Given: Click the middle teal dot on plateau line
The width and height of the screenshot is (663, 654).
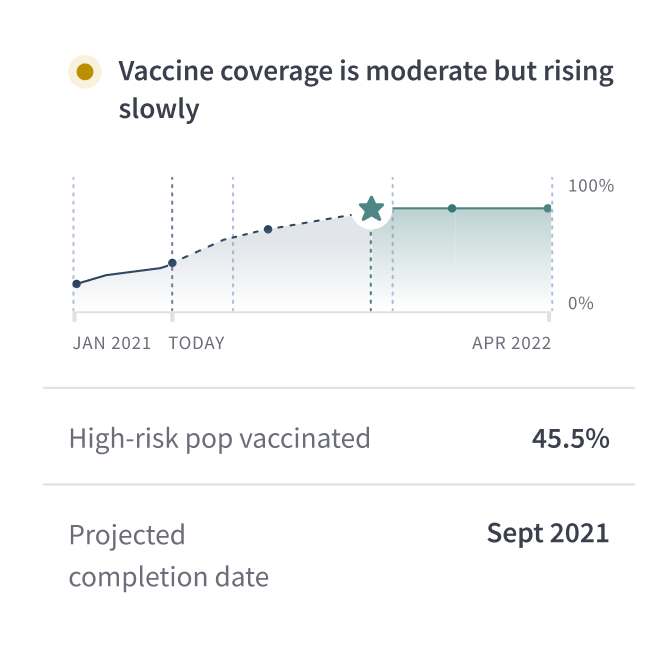Looking at the screenshot, I should click(452, 208).
